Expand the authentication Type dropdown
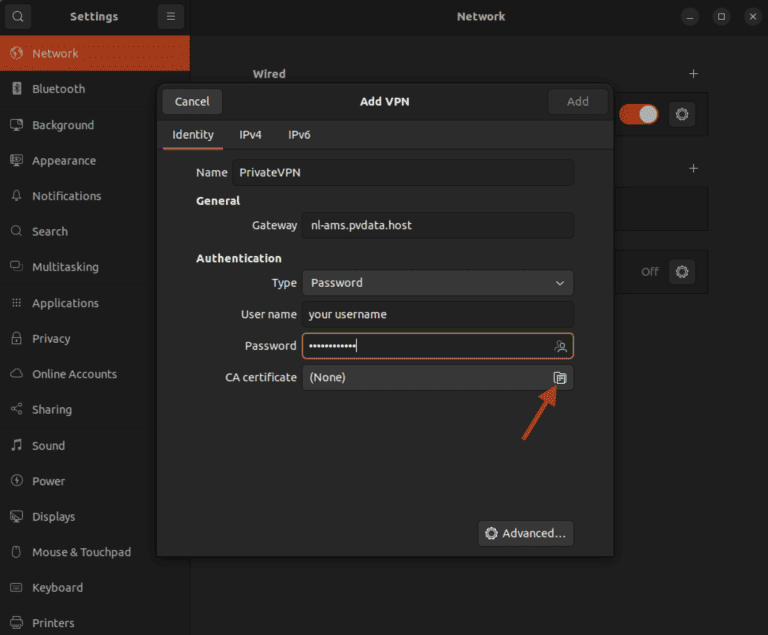The width and height of the screenshot is (768, 635). (x=438, y=283)
